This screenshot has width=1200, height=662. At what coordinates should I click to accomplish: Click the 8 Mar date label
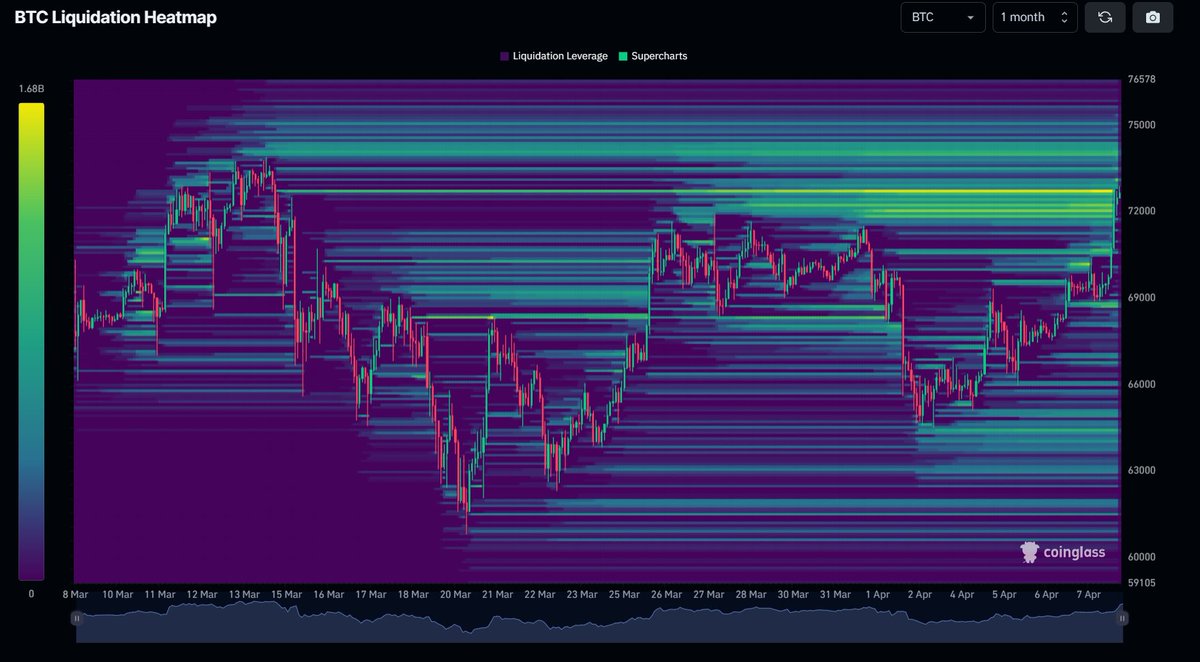76,594
